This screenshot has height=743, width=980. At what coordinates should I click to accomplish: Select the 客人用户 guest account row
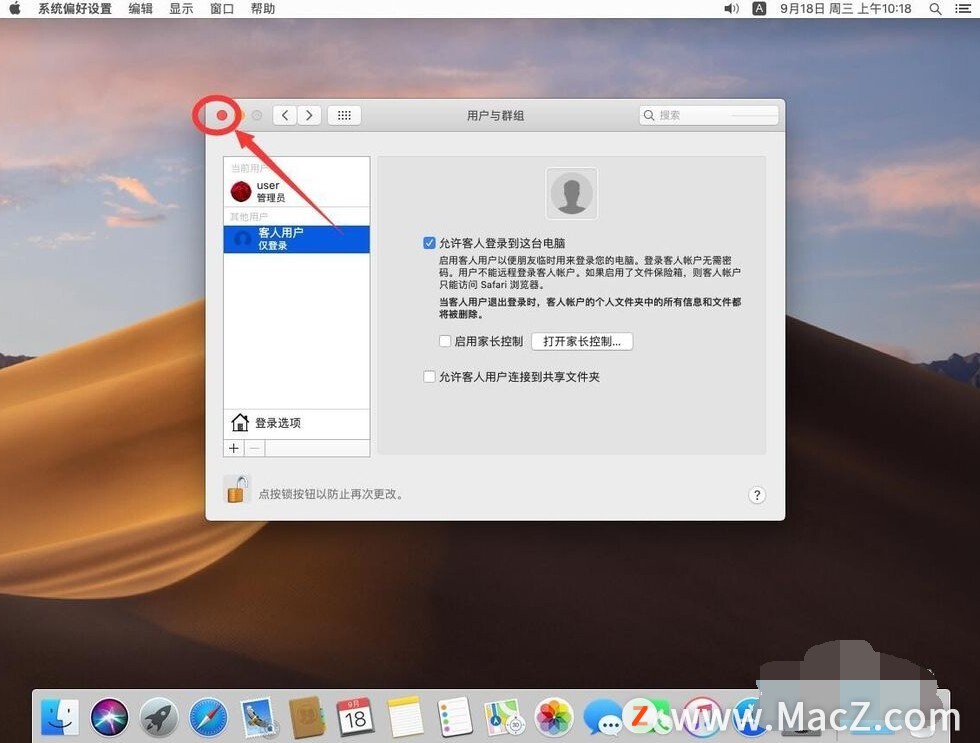pos(296,239)
